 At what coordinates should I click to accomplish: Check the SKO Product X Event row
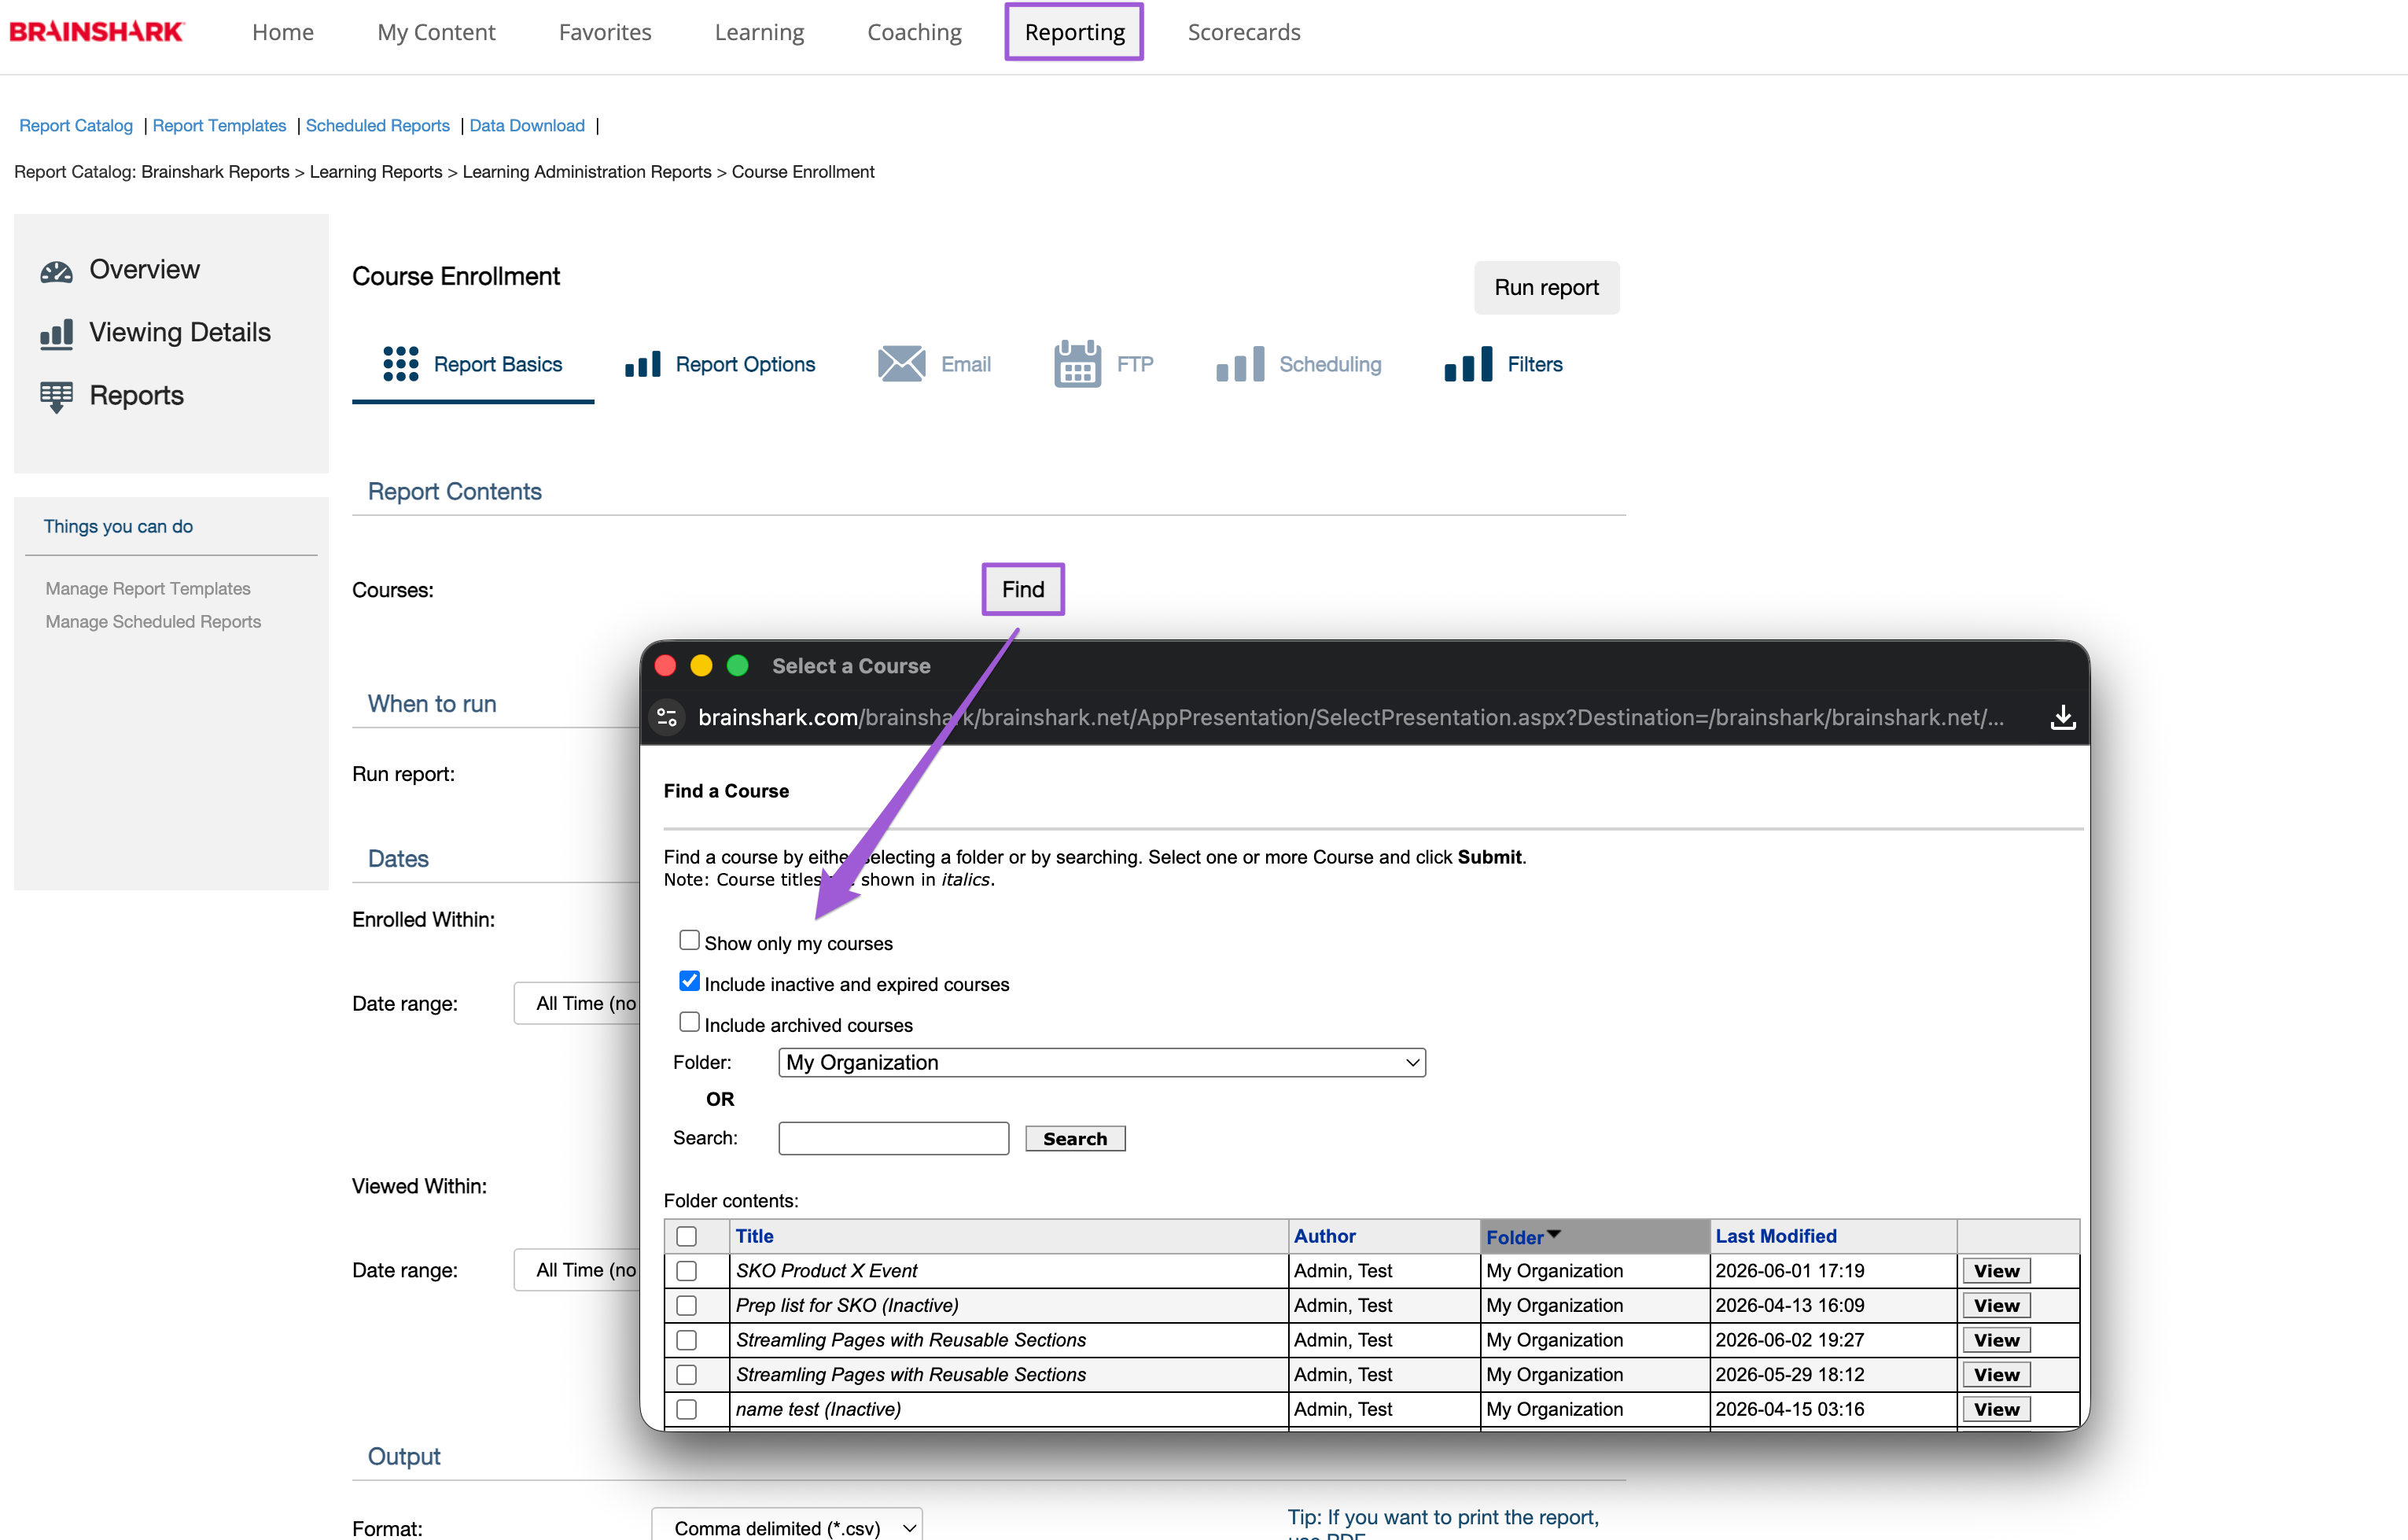pos(686,1271)
